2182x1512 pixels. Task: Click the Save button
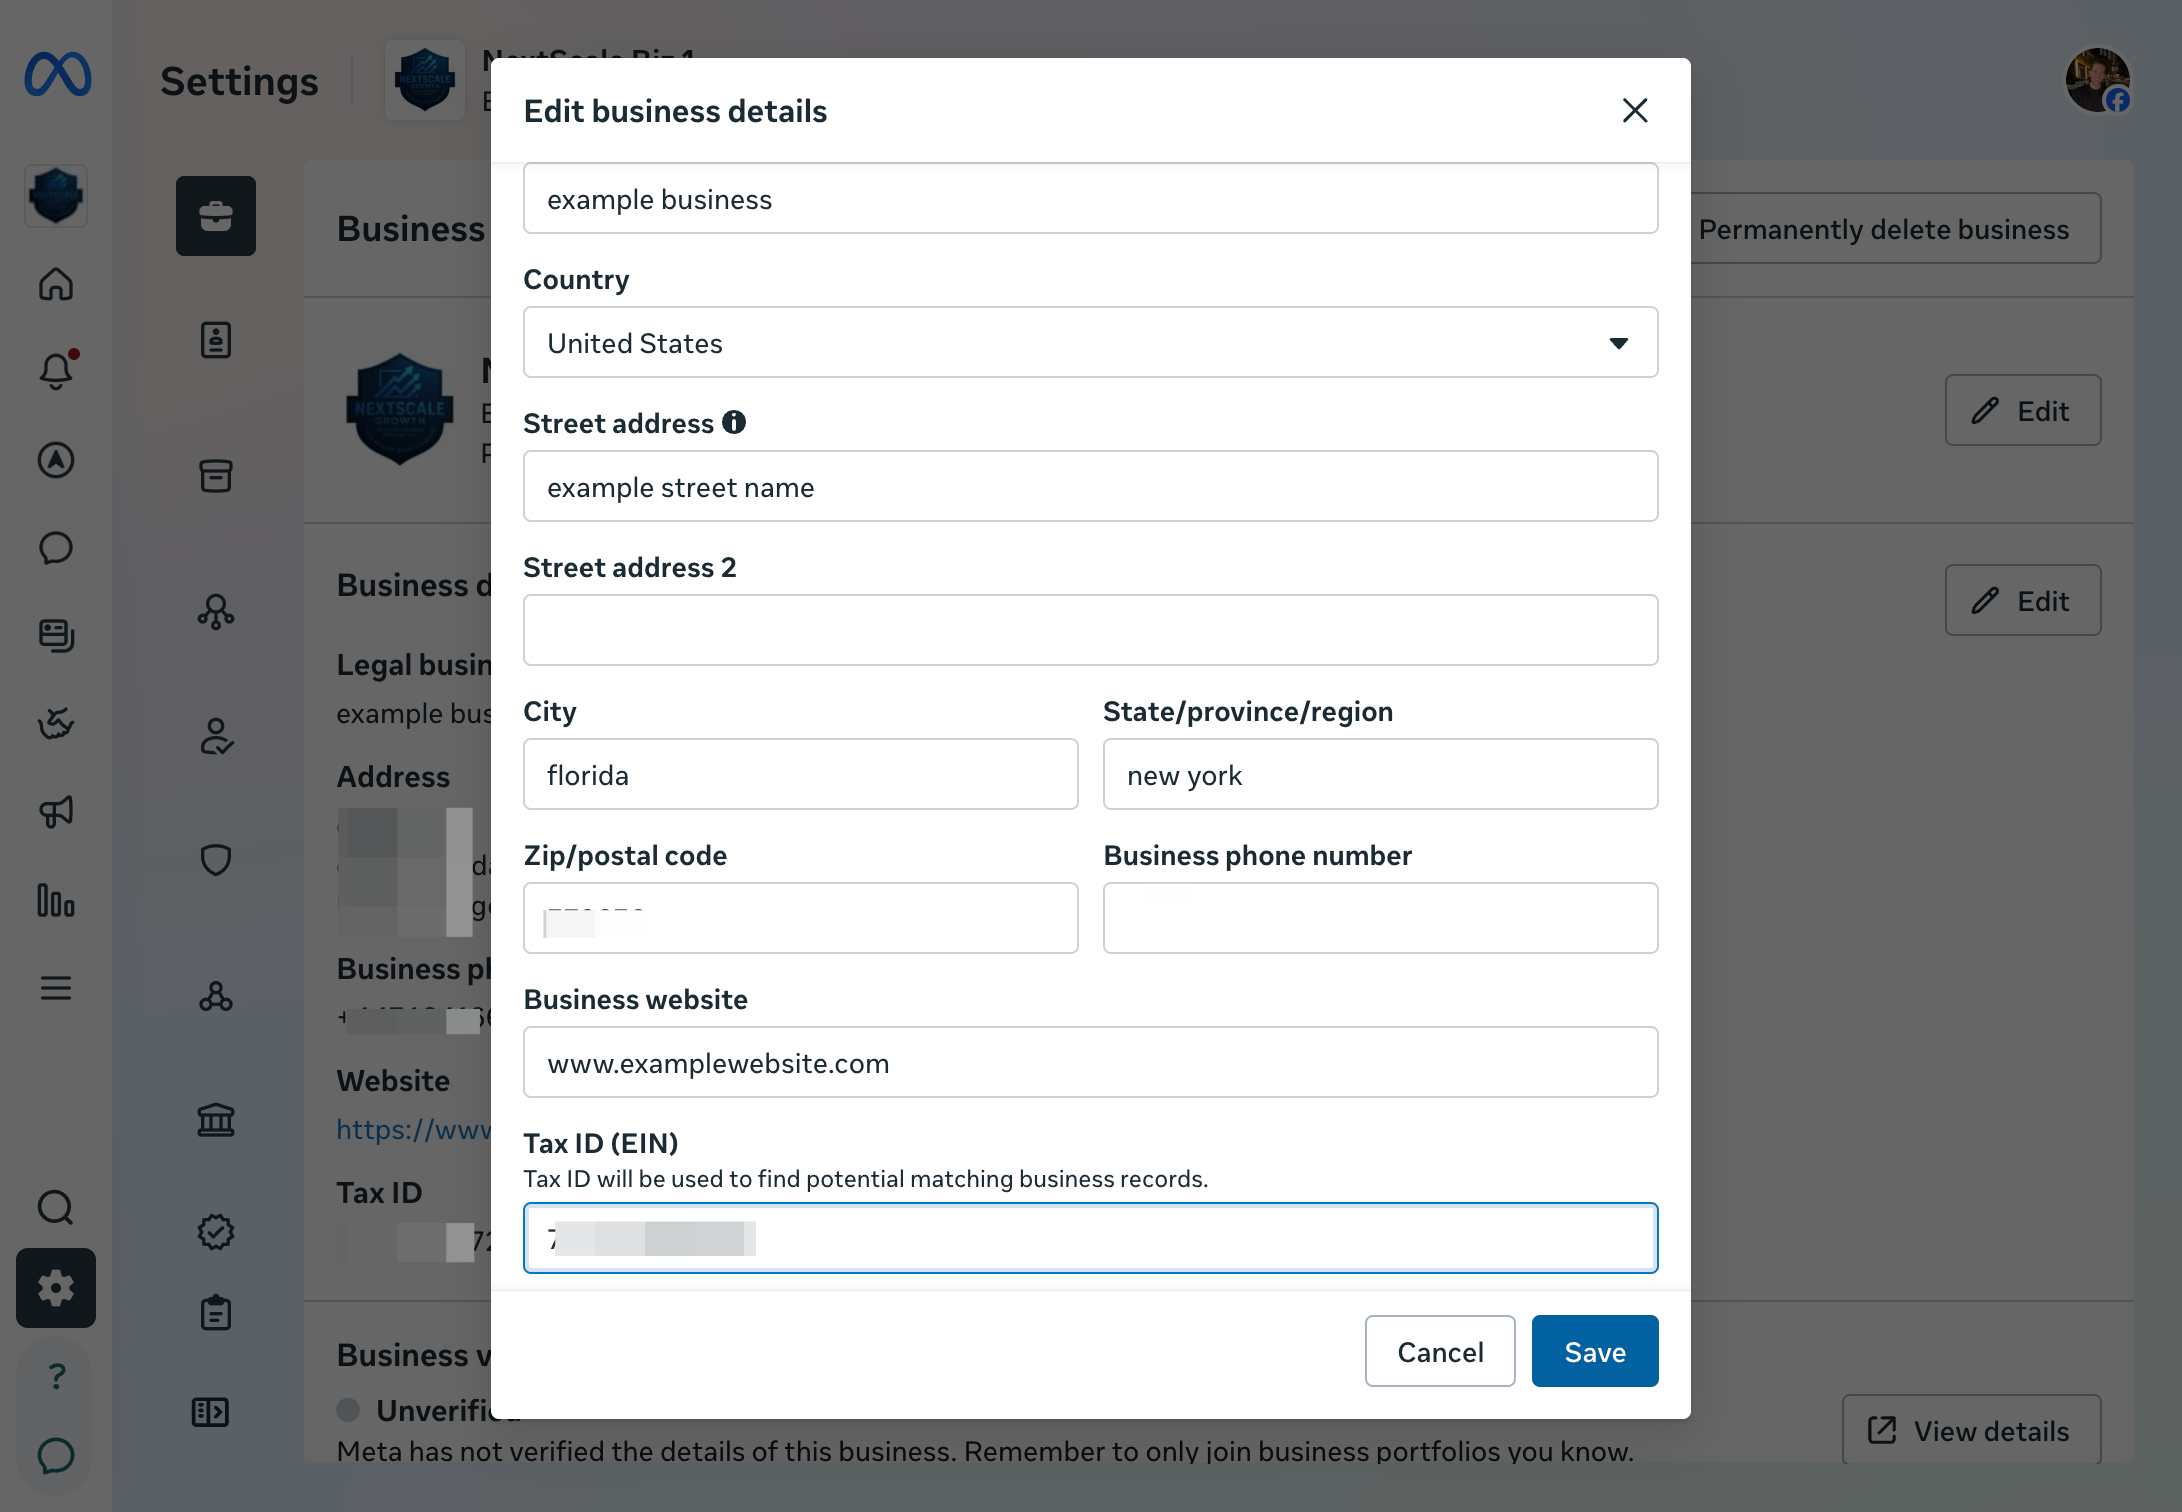1595,1352
